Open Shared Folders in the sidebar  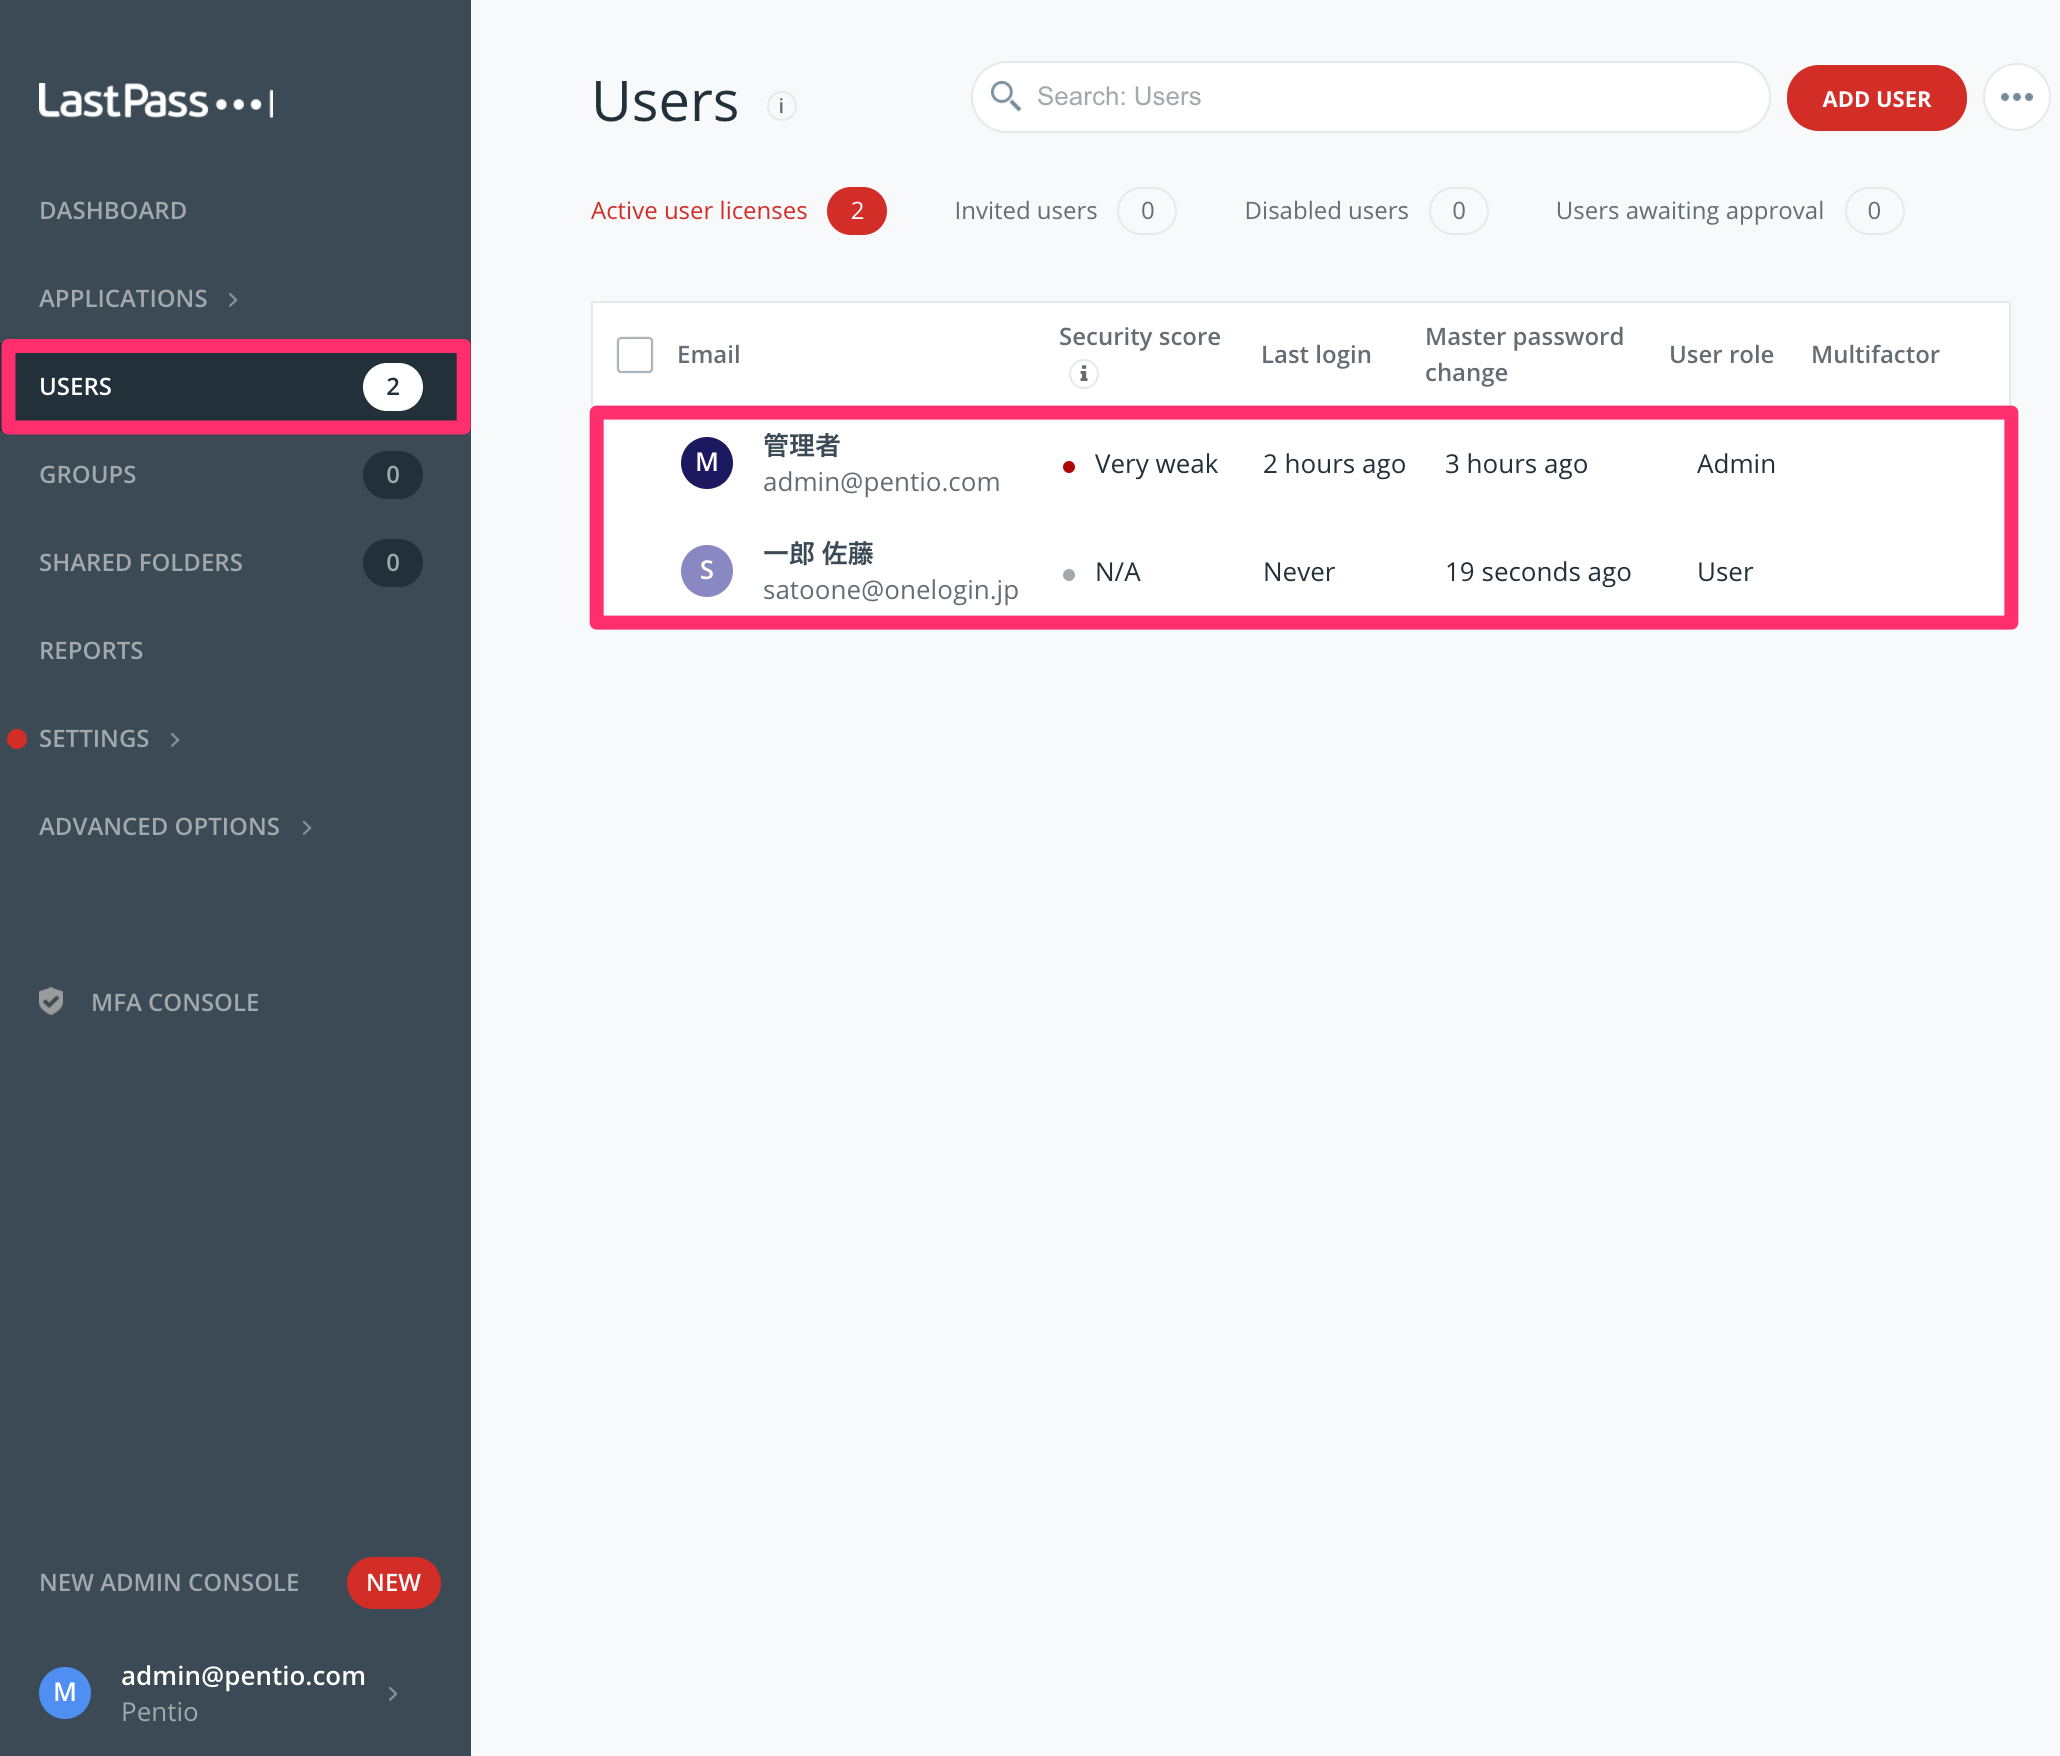141,563
